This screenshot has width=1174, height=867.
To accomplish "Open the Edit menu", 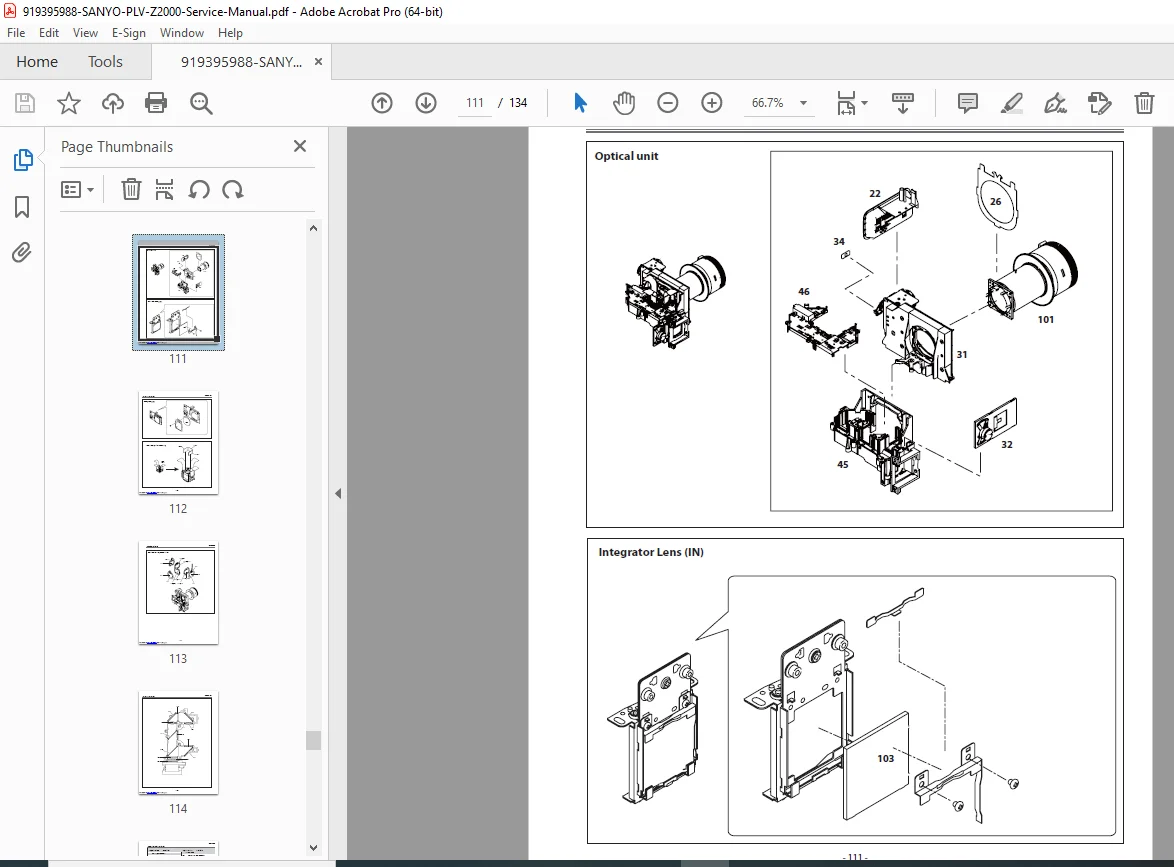I will coord(49,33).
